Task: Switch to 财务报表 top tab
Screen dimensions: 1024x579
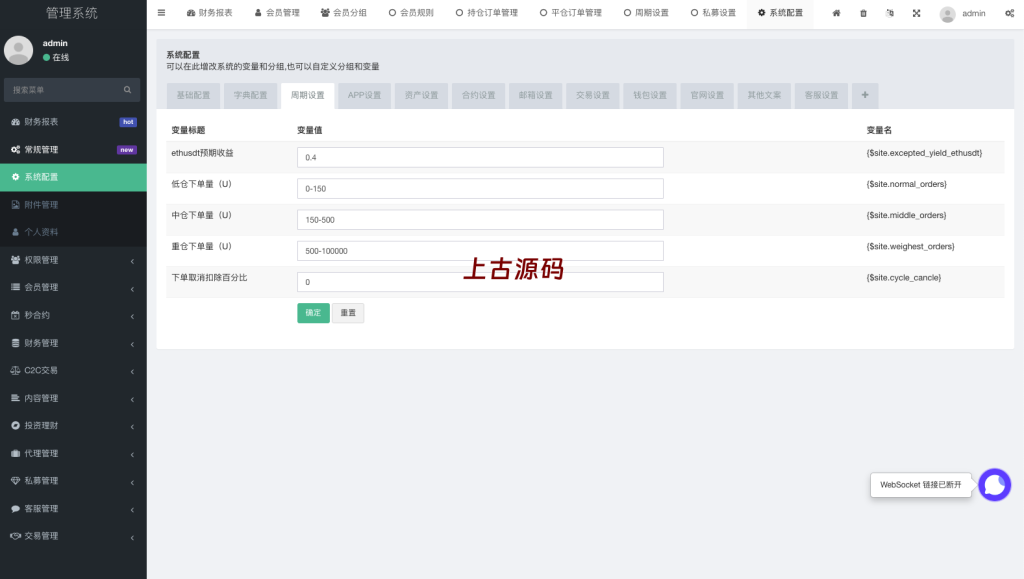Action: (210, 13)
